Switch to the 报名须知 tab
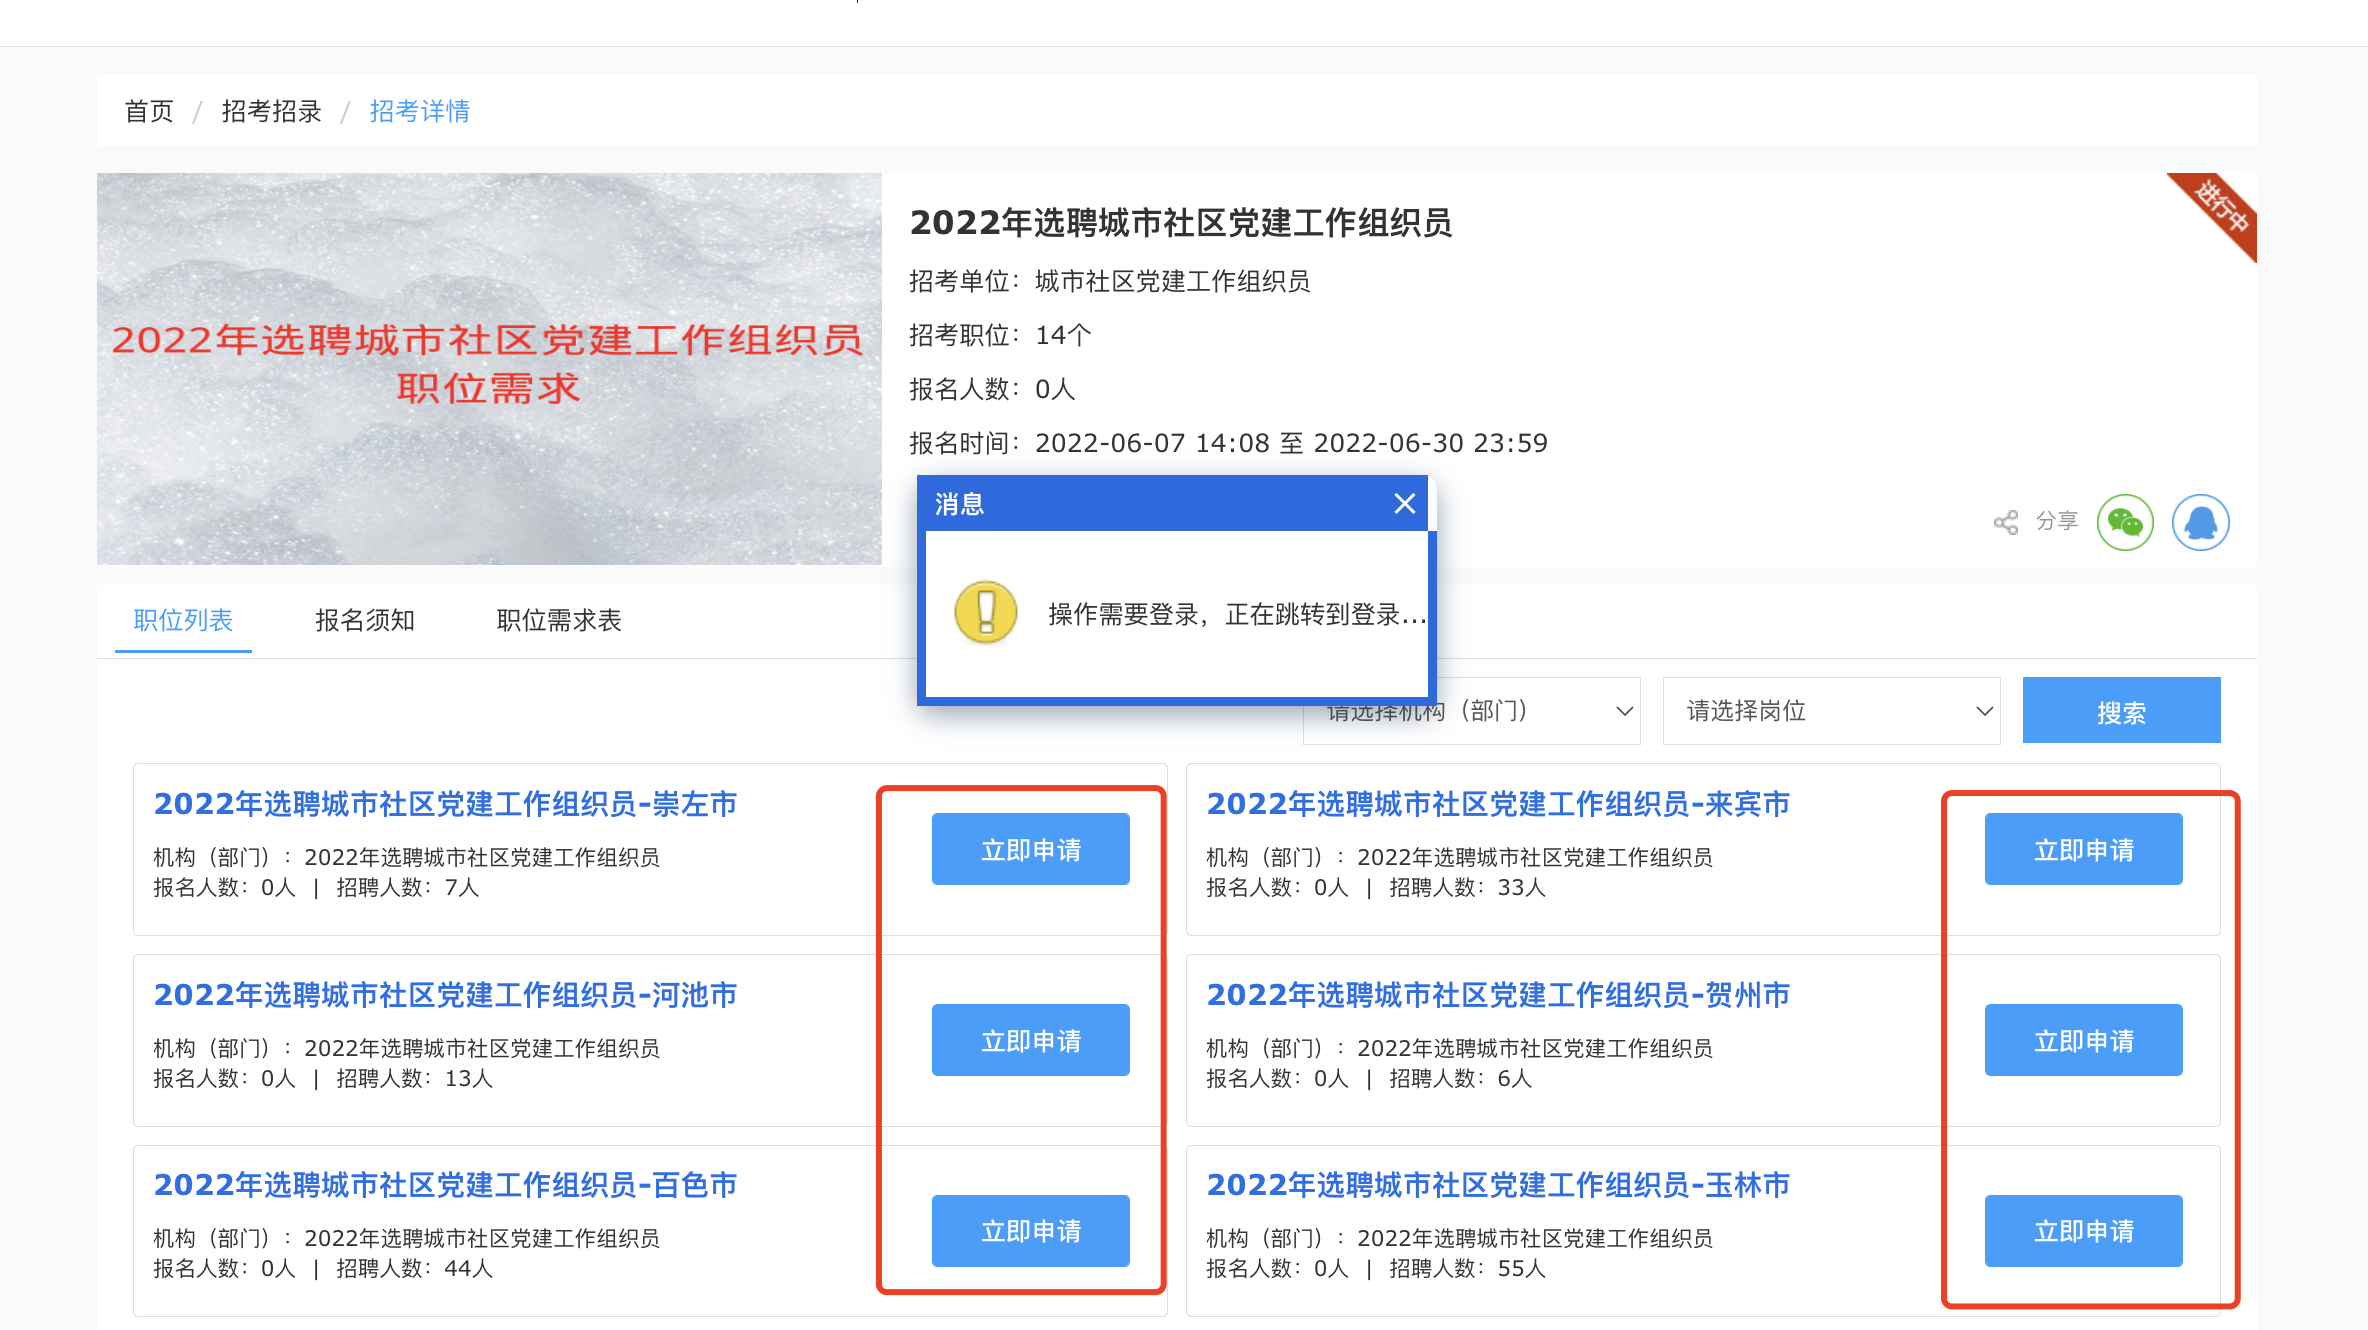The width and height of the screenshot is (2368, 1330). 364,620
